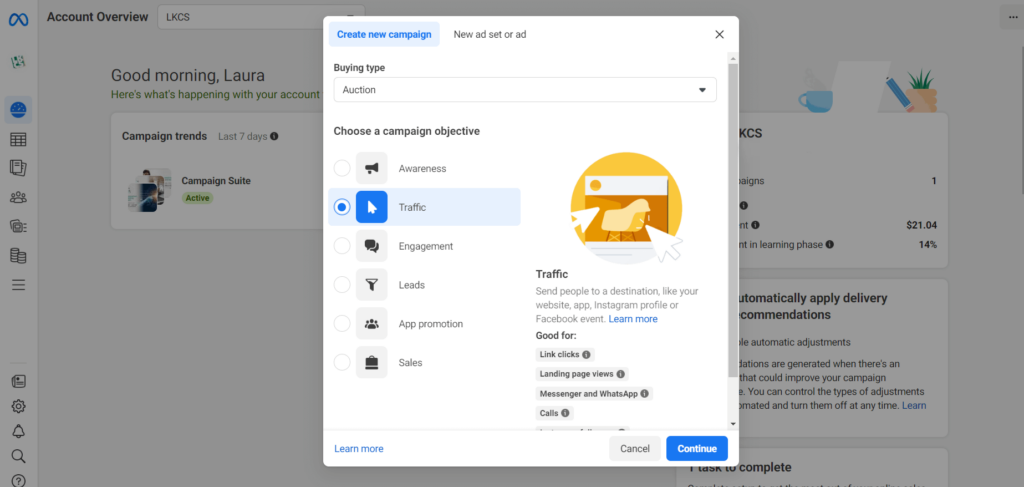Click the App promotion people icon
The height and width of the screenshot is (487, 1024).
[x=371, y=324]
